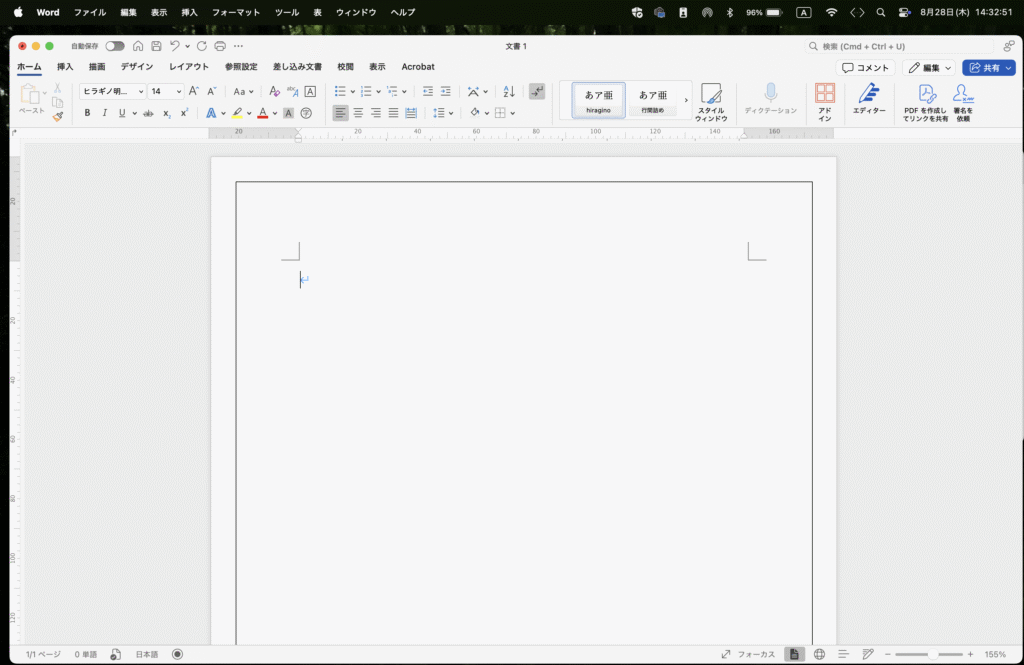
Task: Click the Comments (コメント) button
Action: 866,68
